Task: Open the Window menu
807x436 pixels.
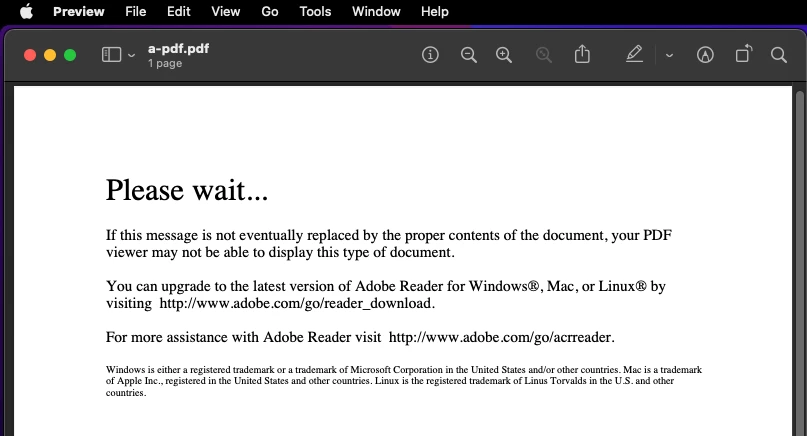Action: pos(376,11)
